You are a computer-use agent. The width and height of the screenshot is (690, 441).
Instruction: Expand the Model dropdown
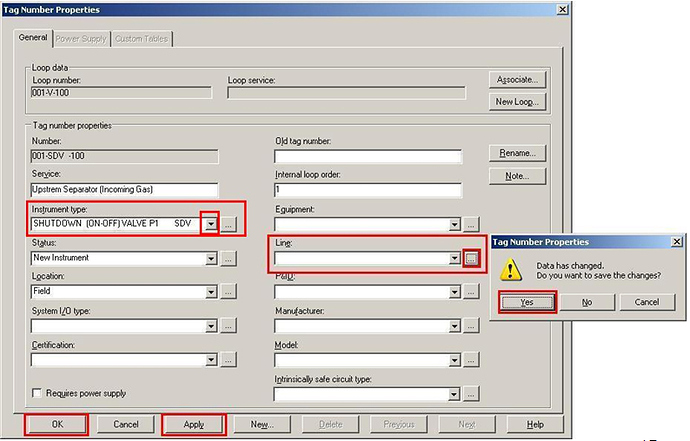pos(454,360)
